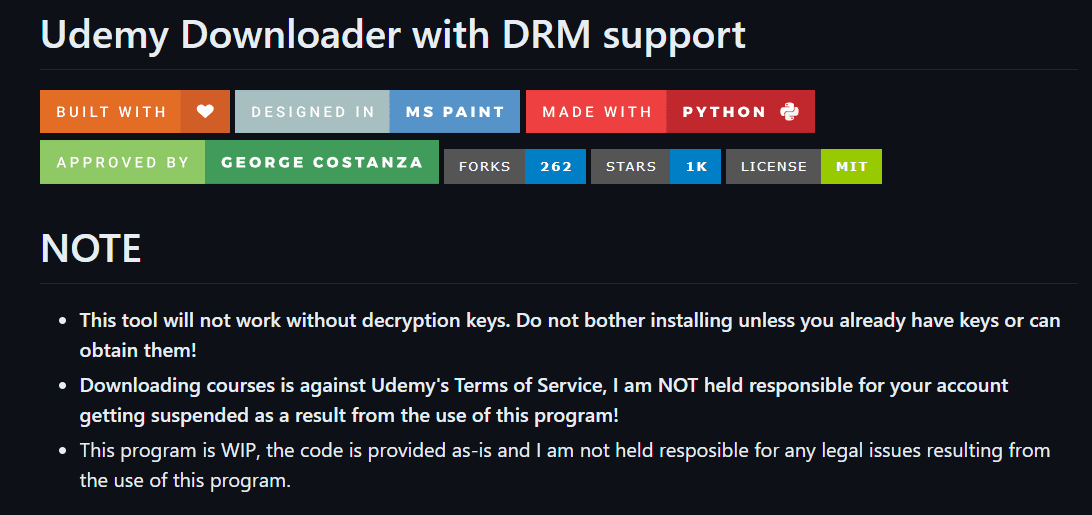Click the FORKS badge label
The image size is (1092, 515).
[484, 167]
